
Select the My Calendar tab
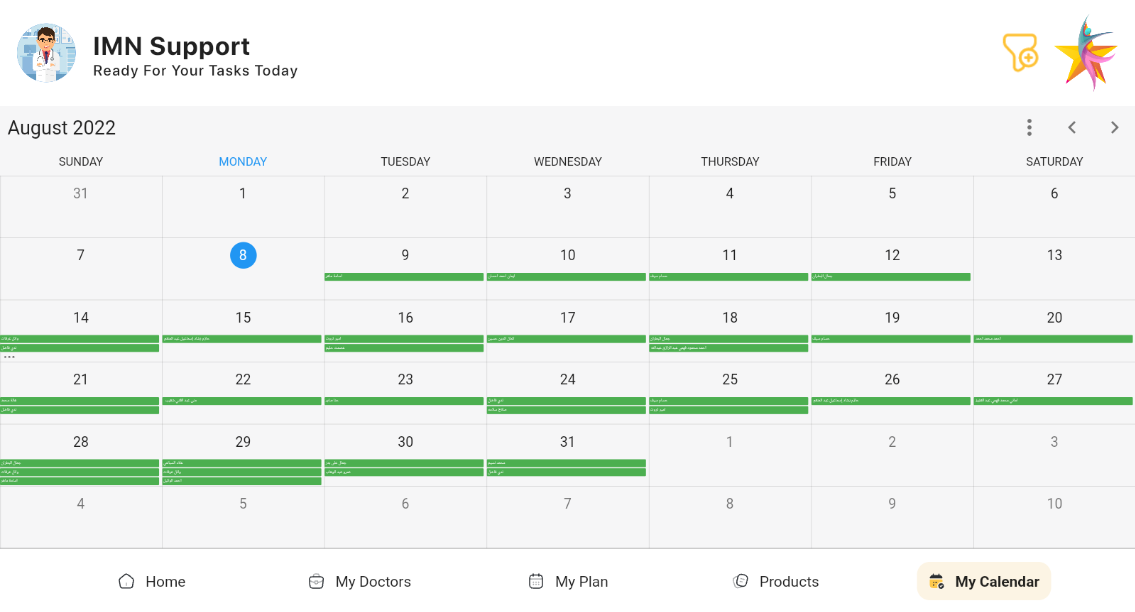pos(984,581)
